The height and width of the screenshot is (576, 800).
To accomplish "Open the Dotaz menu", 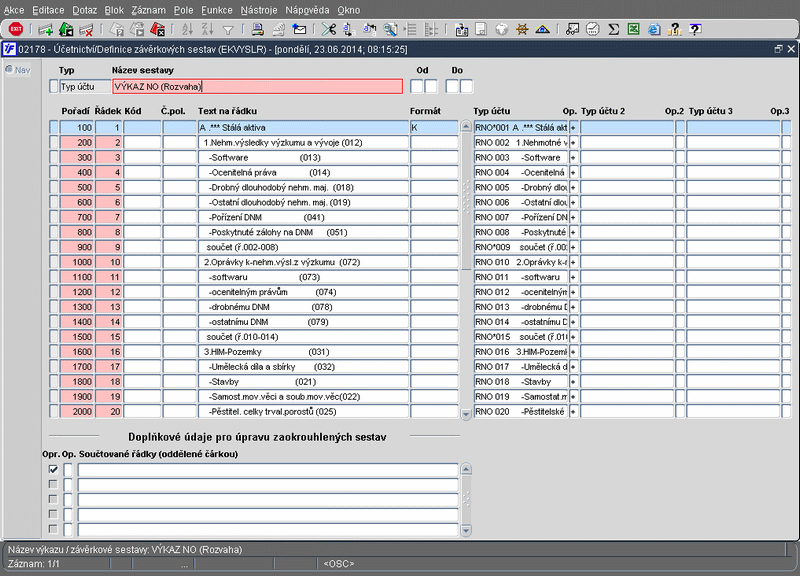I will pyautogui.click(x=84, y=10).
